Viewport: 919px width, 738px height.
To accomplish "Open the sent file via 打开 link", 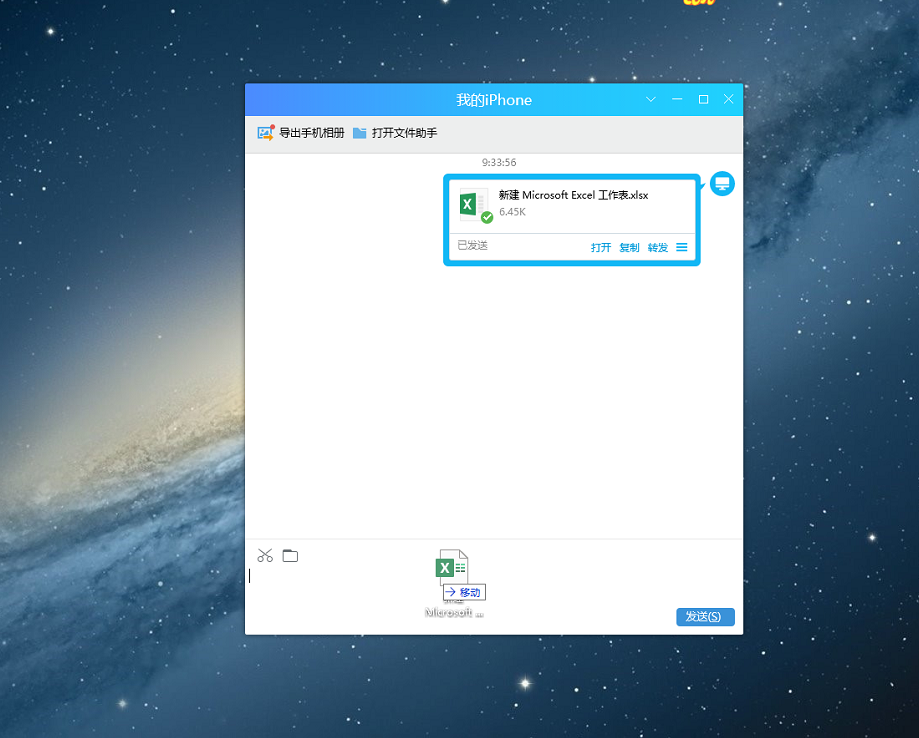I will click(601, 247).
